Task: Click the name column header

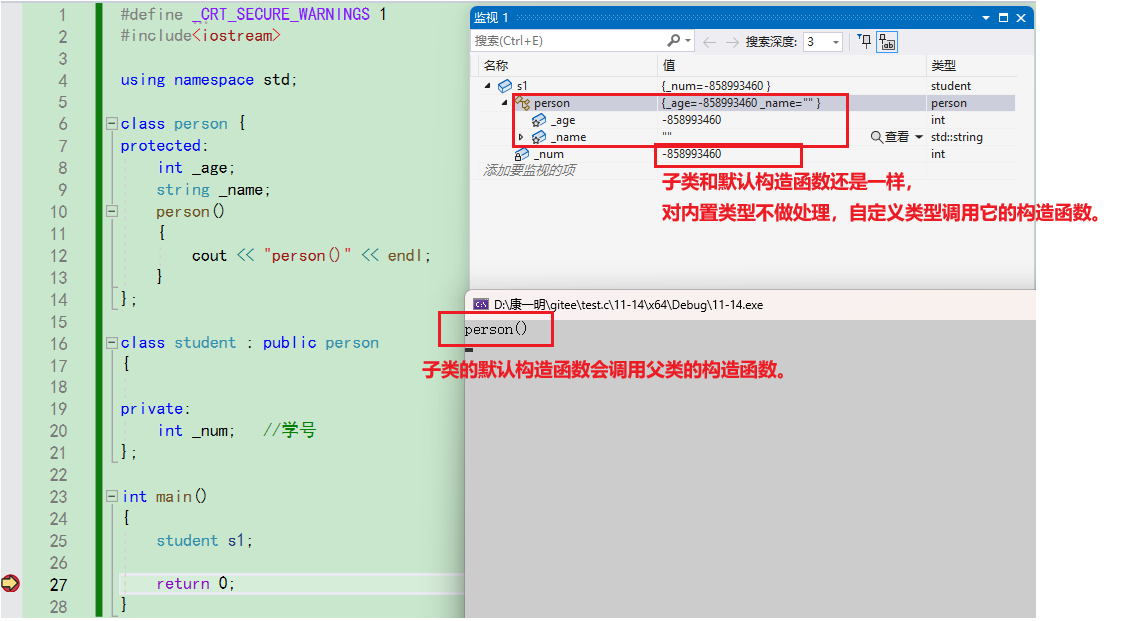Action: 496,66
